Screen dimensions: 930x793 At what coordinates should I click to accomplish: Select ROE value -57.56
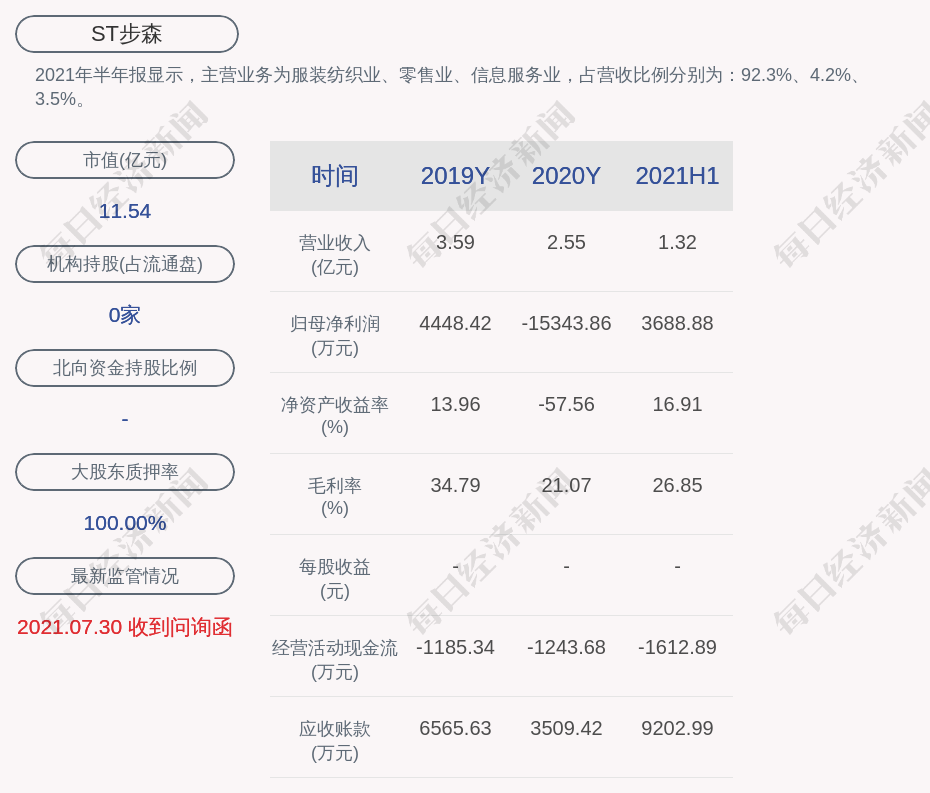click(566, 405)
